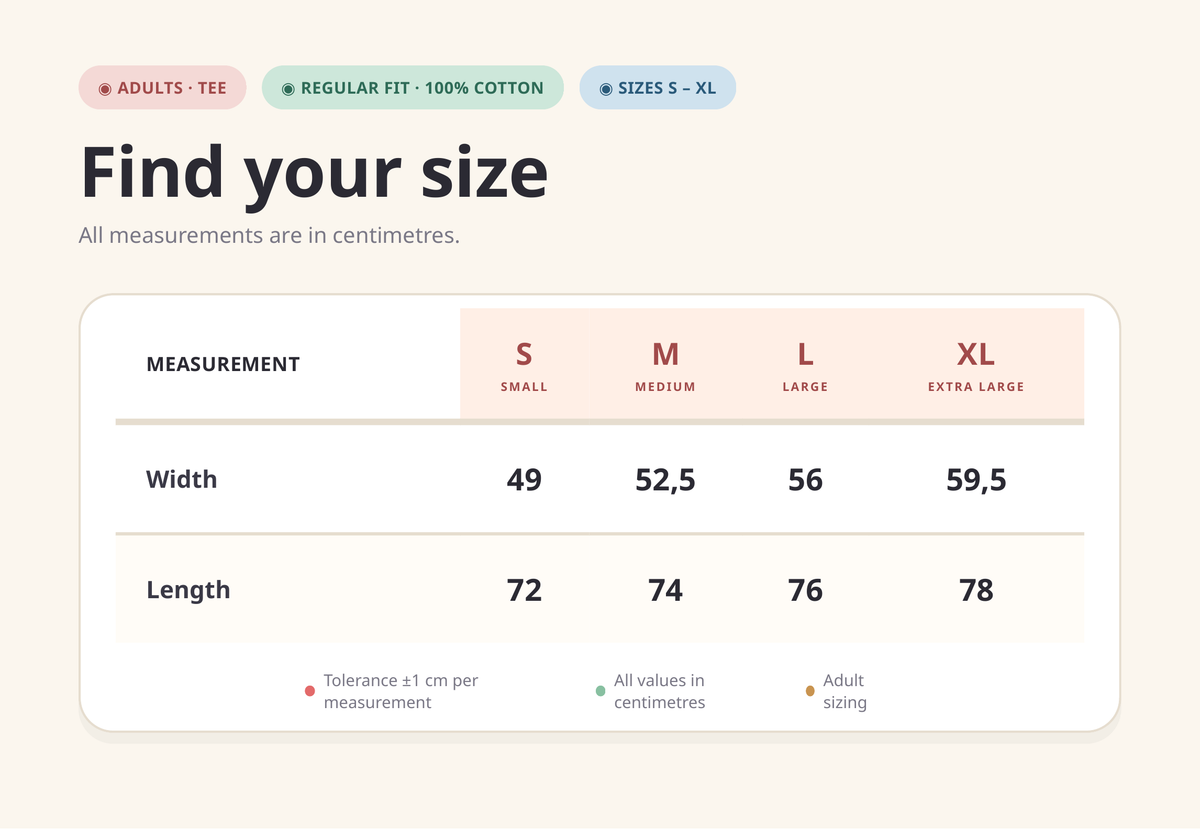
Task: Click the MEASUREMENT column heading
Action: (223, 364)
